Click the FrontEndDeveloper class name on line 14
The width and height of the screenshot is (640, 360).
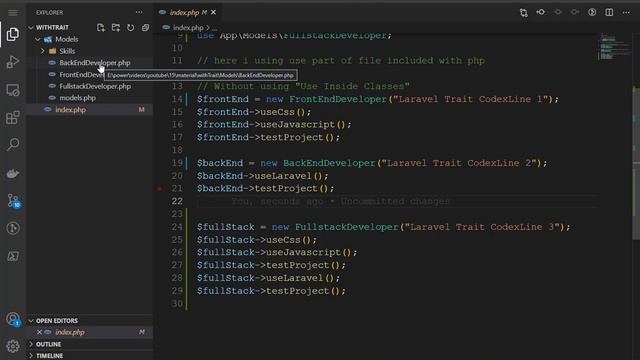(x=338, y=99)
